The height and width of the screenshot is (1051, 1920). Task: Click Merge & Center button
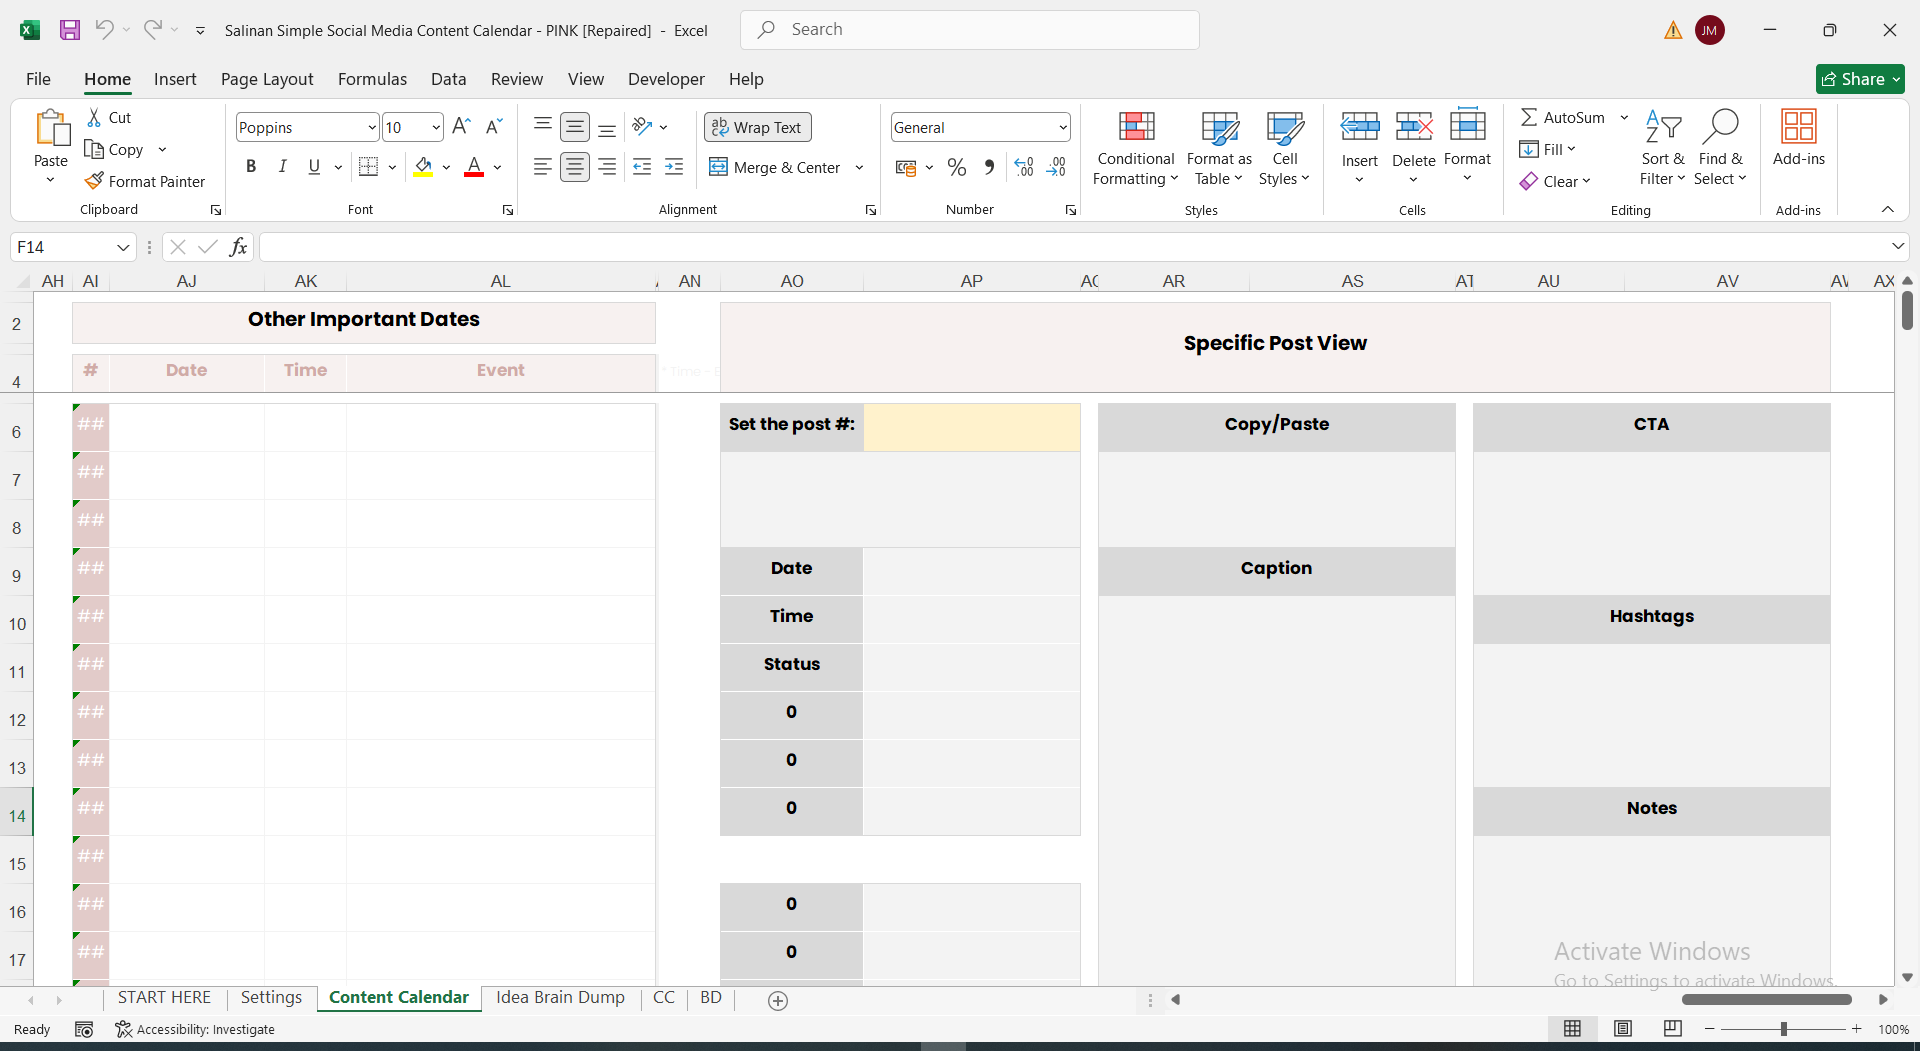pos(775,168)
